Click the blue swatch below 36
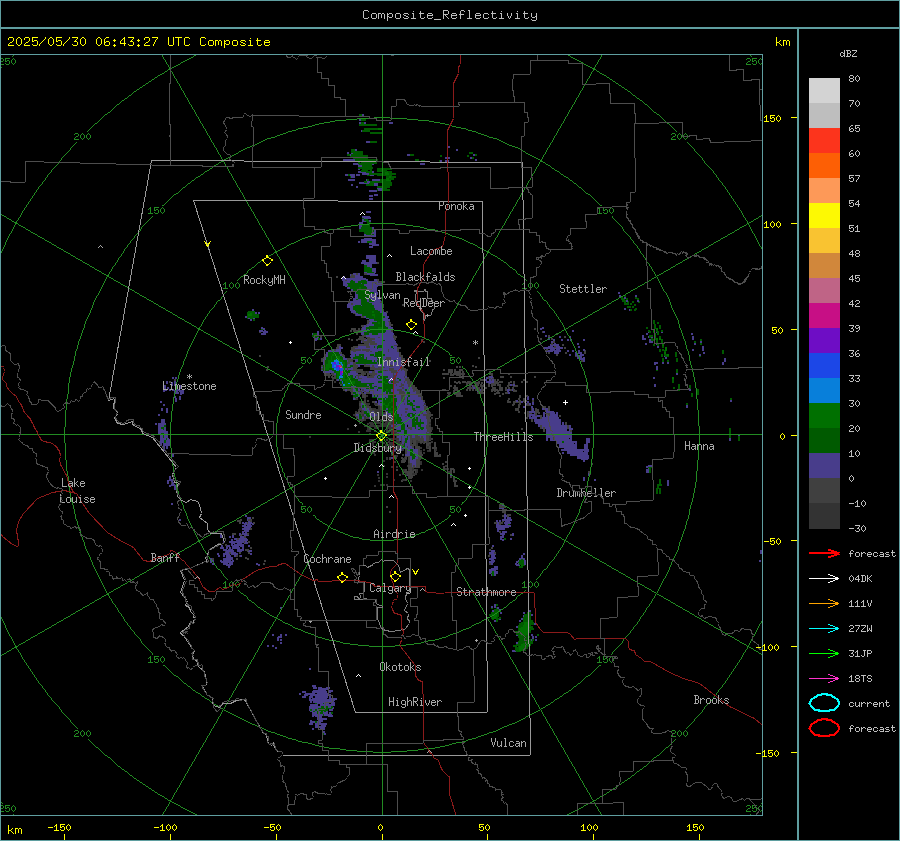 tap(824, 365)
